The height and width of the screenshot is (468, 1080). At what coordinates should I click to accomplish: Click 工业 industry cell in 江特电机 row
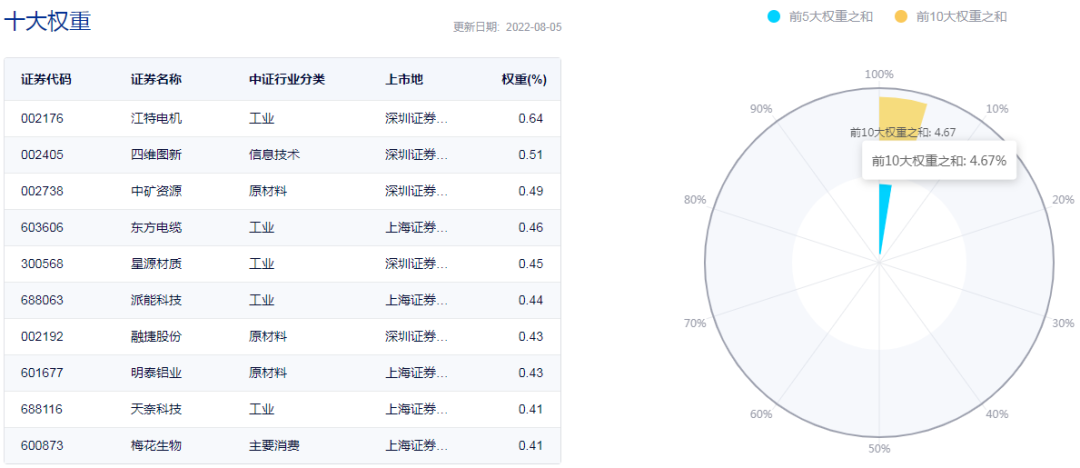(262, 119)
